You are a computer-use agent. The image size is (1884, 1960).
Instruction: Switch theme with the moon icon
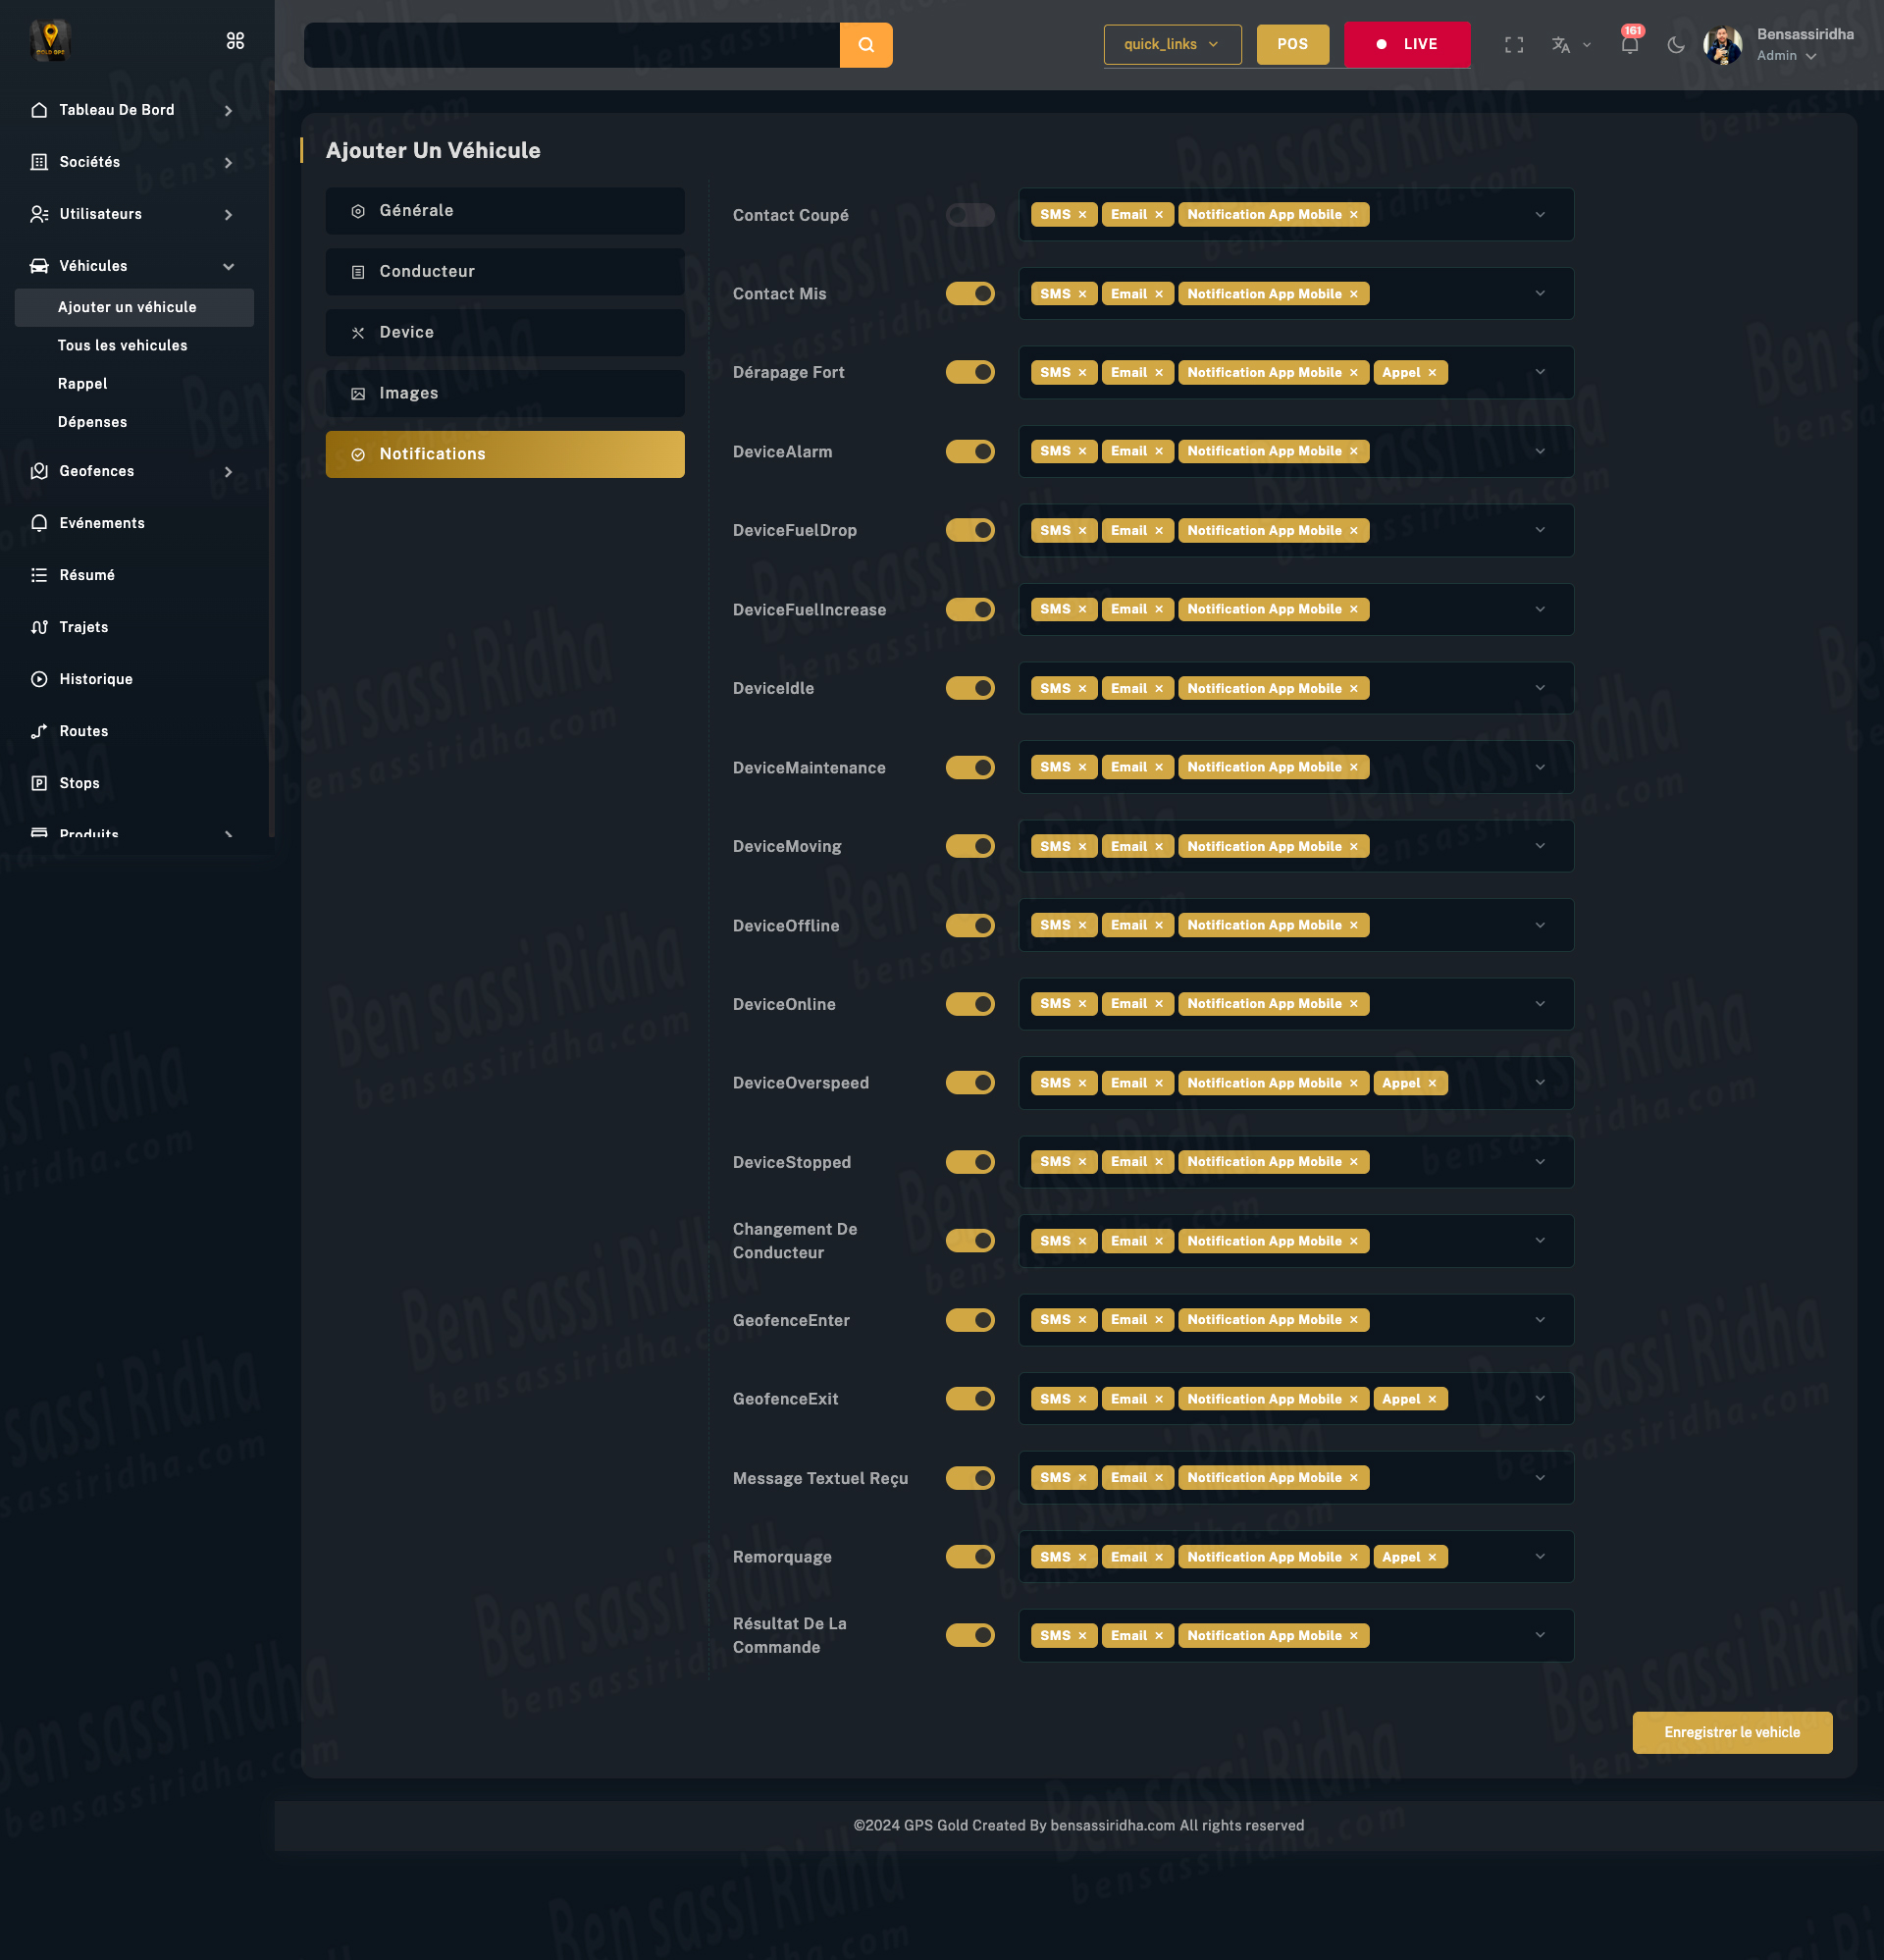(x=1676, y=45)
